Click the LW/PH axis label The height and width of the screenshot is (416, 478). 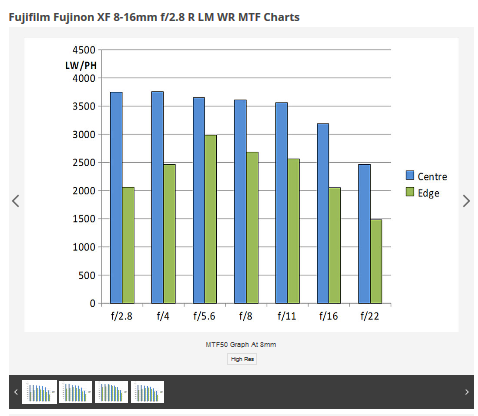[81, 65]
